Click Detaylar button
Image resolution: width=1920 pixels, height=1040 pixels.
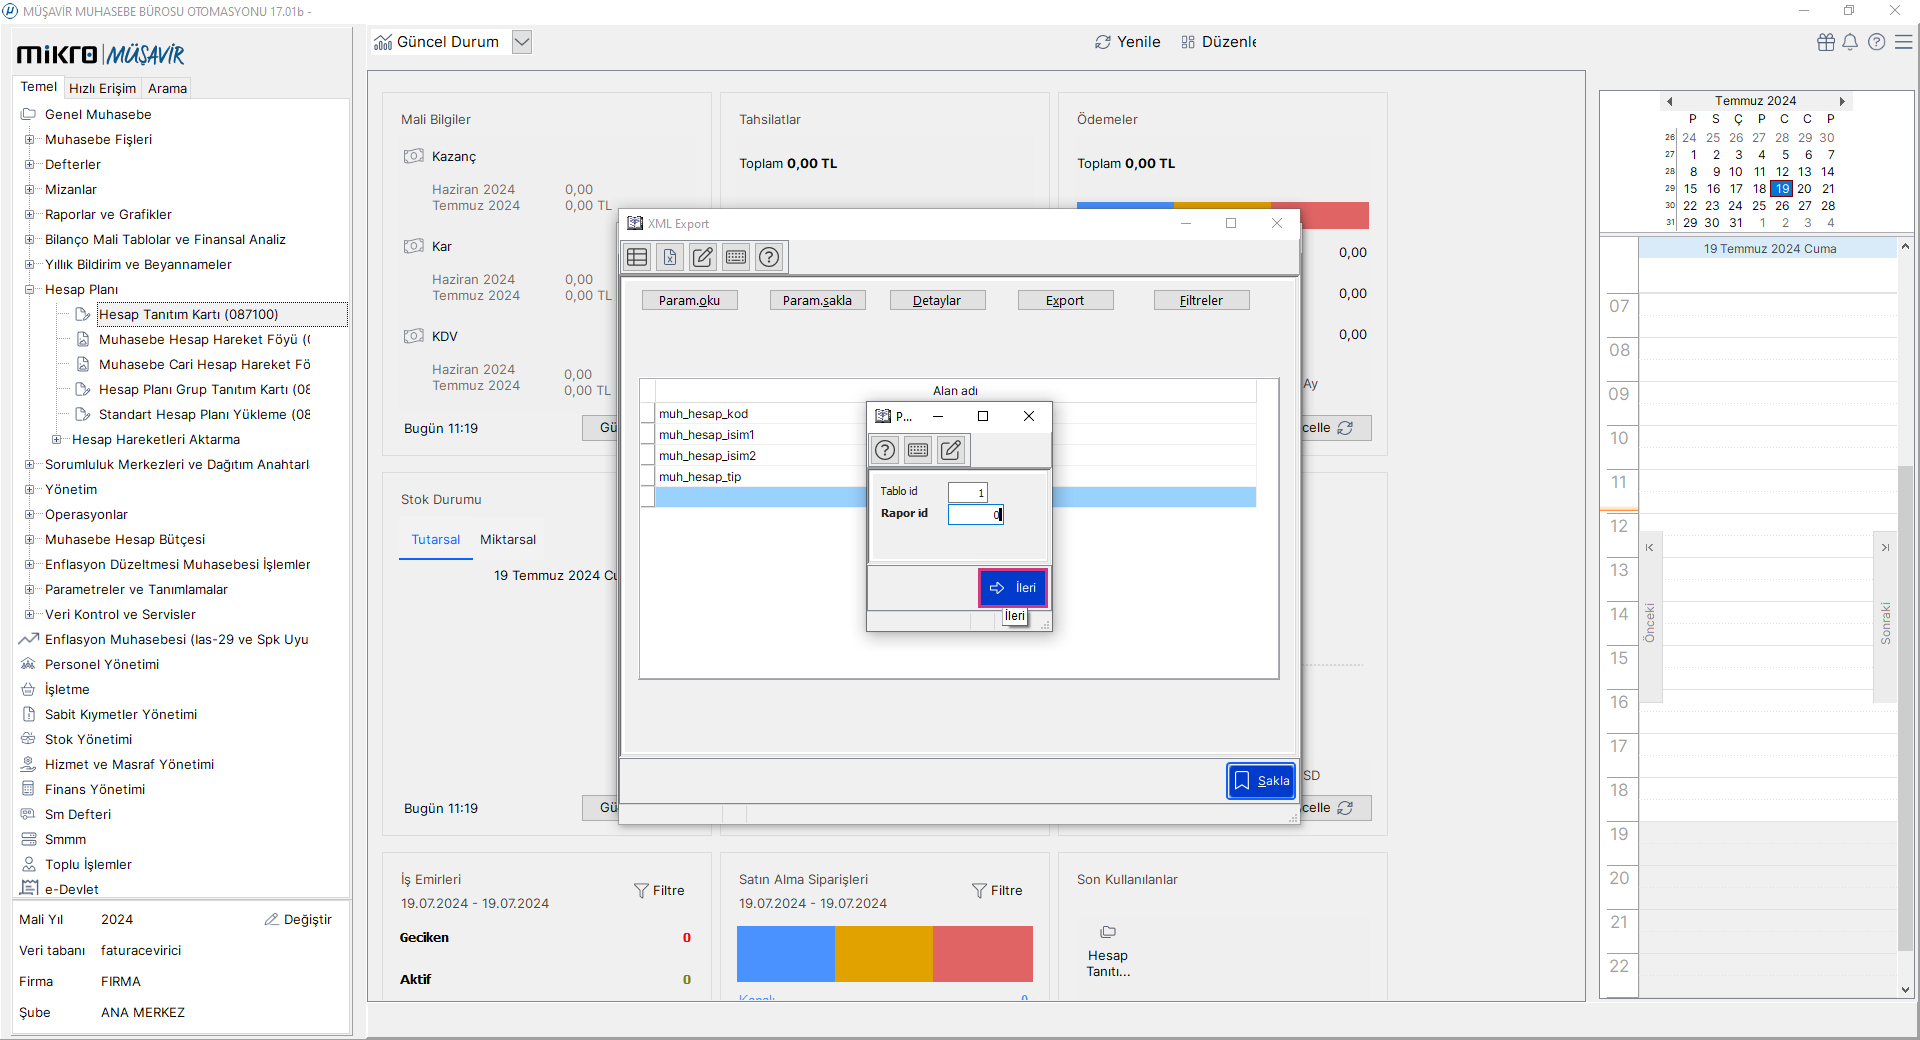tap(937, 300)
